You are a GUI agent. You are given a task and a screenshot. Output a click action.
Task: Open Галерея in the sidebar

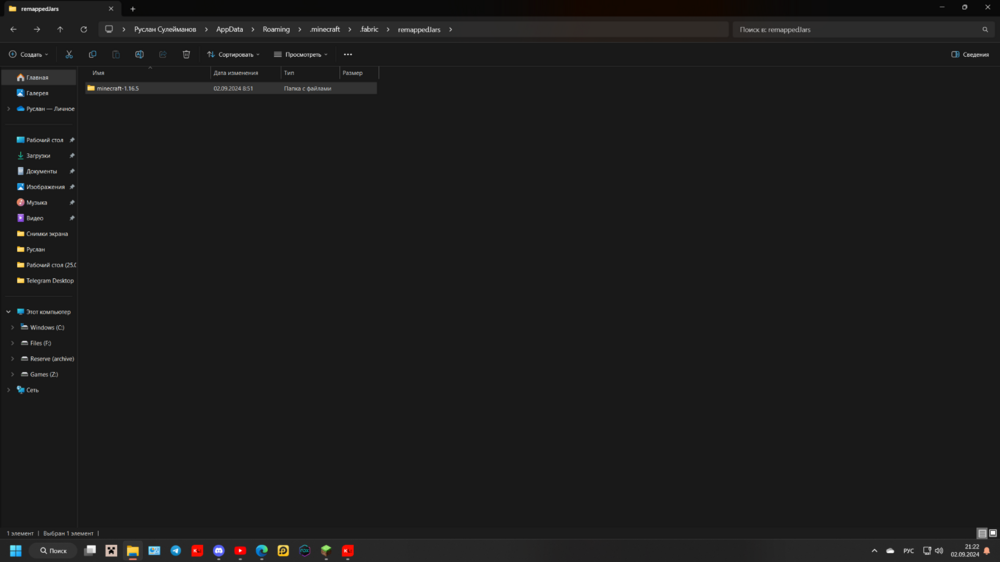tap(39, 93)
